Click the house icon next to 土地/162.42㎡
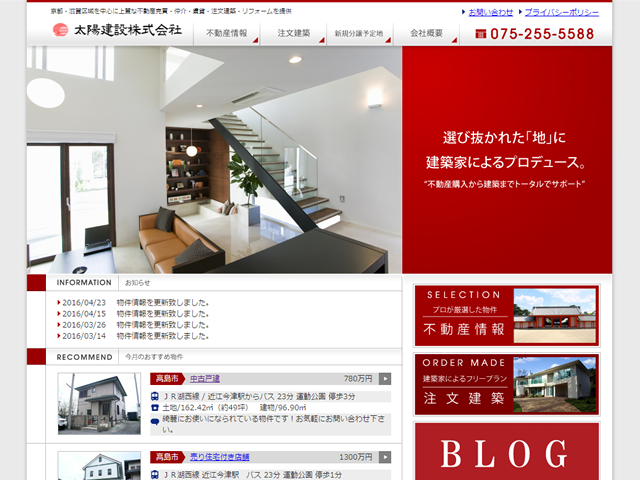640x480 pixels. coord(155,407)
